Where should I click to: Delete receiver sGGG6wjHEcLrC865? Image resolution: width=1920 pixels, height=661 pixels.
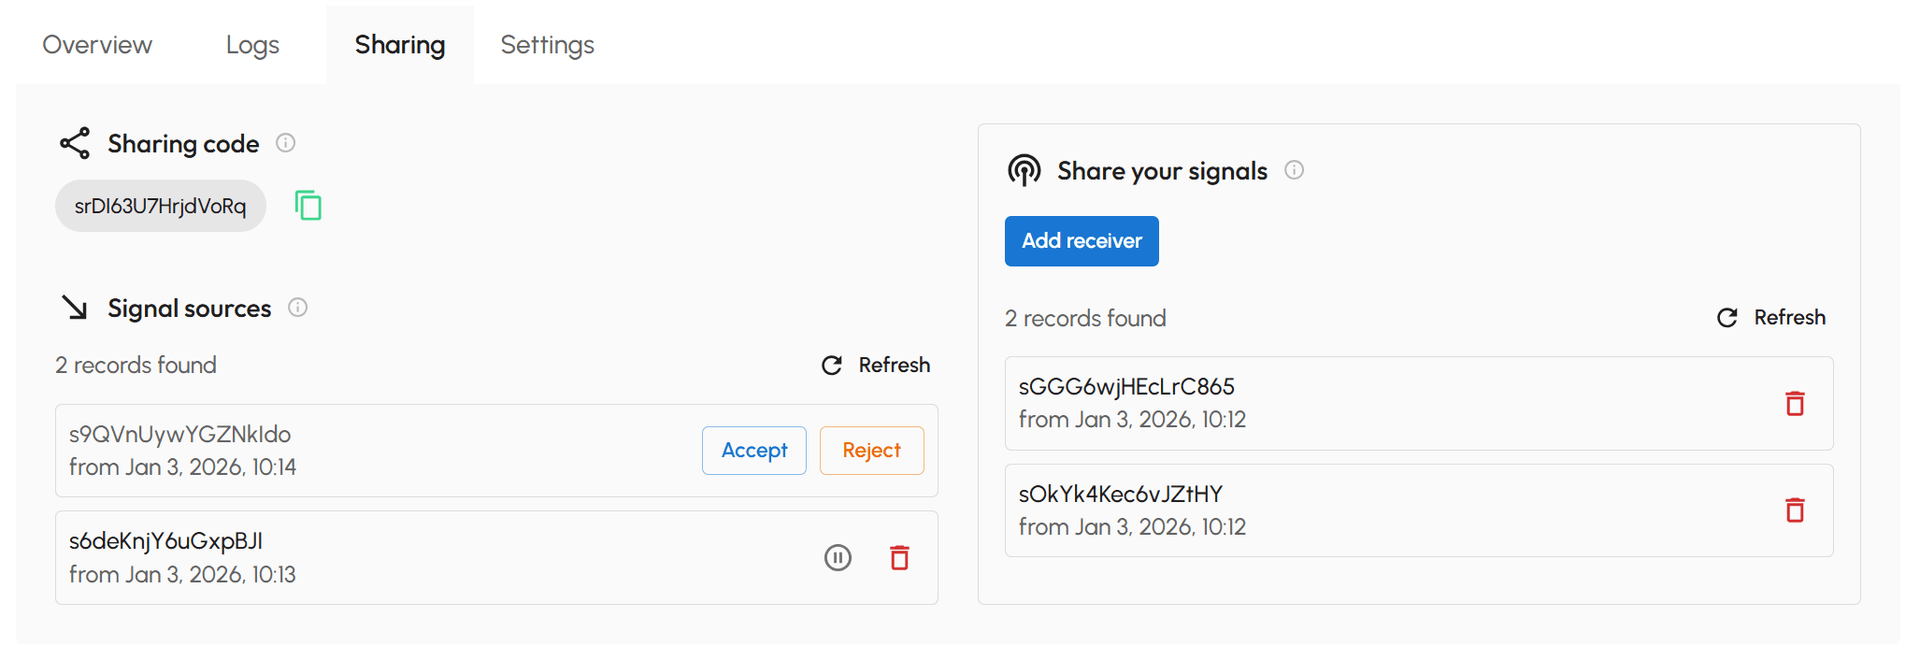click(x=1795, y=403)
